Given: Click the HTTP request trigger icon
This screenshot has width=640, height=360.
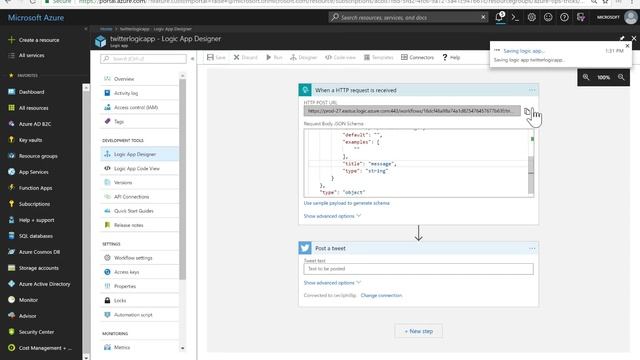Looking at the screenshot, I should (305, 90).
